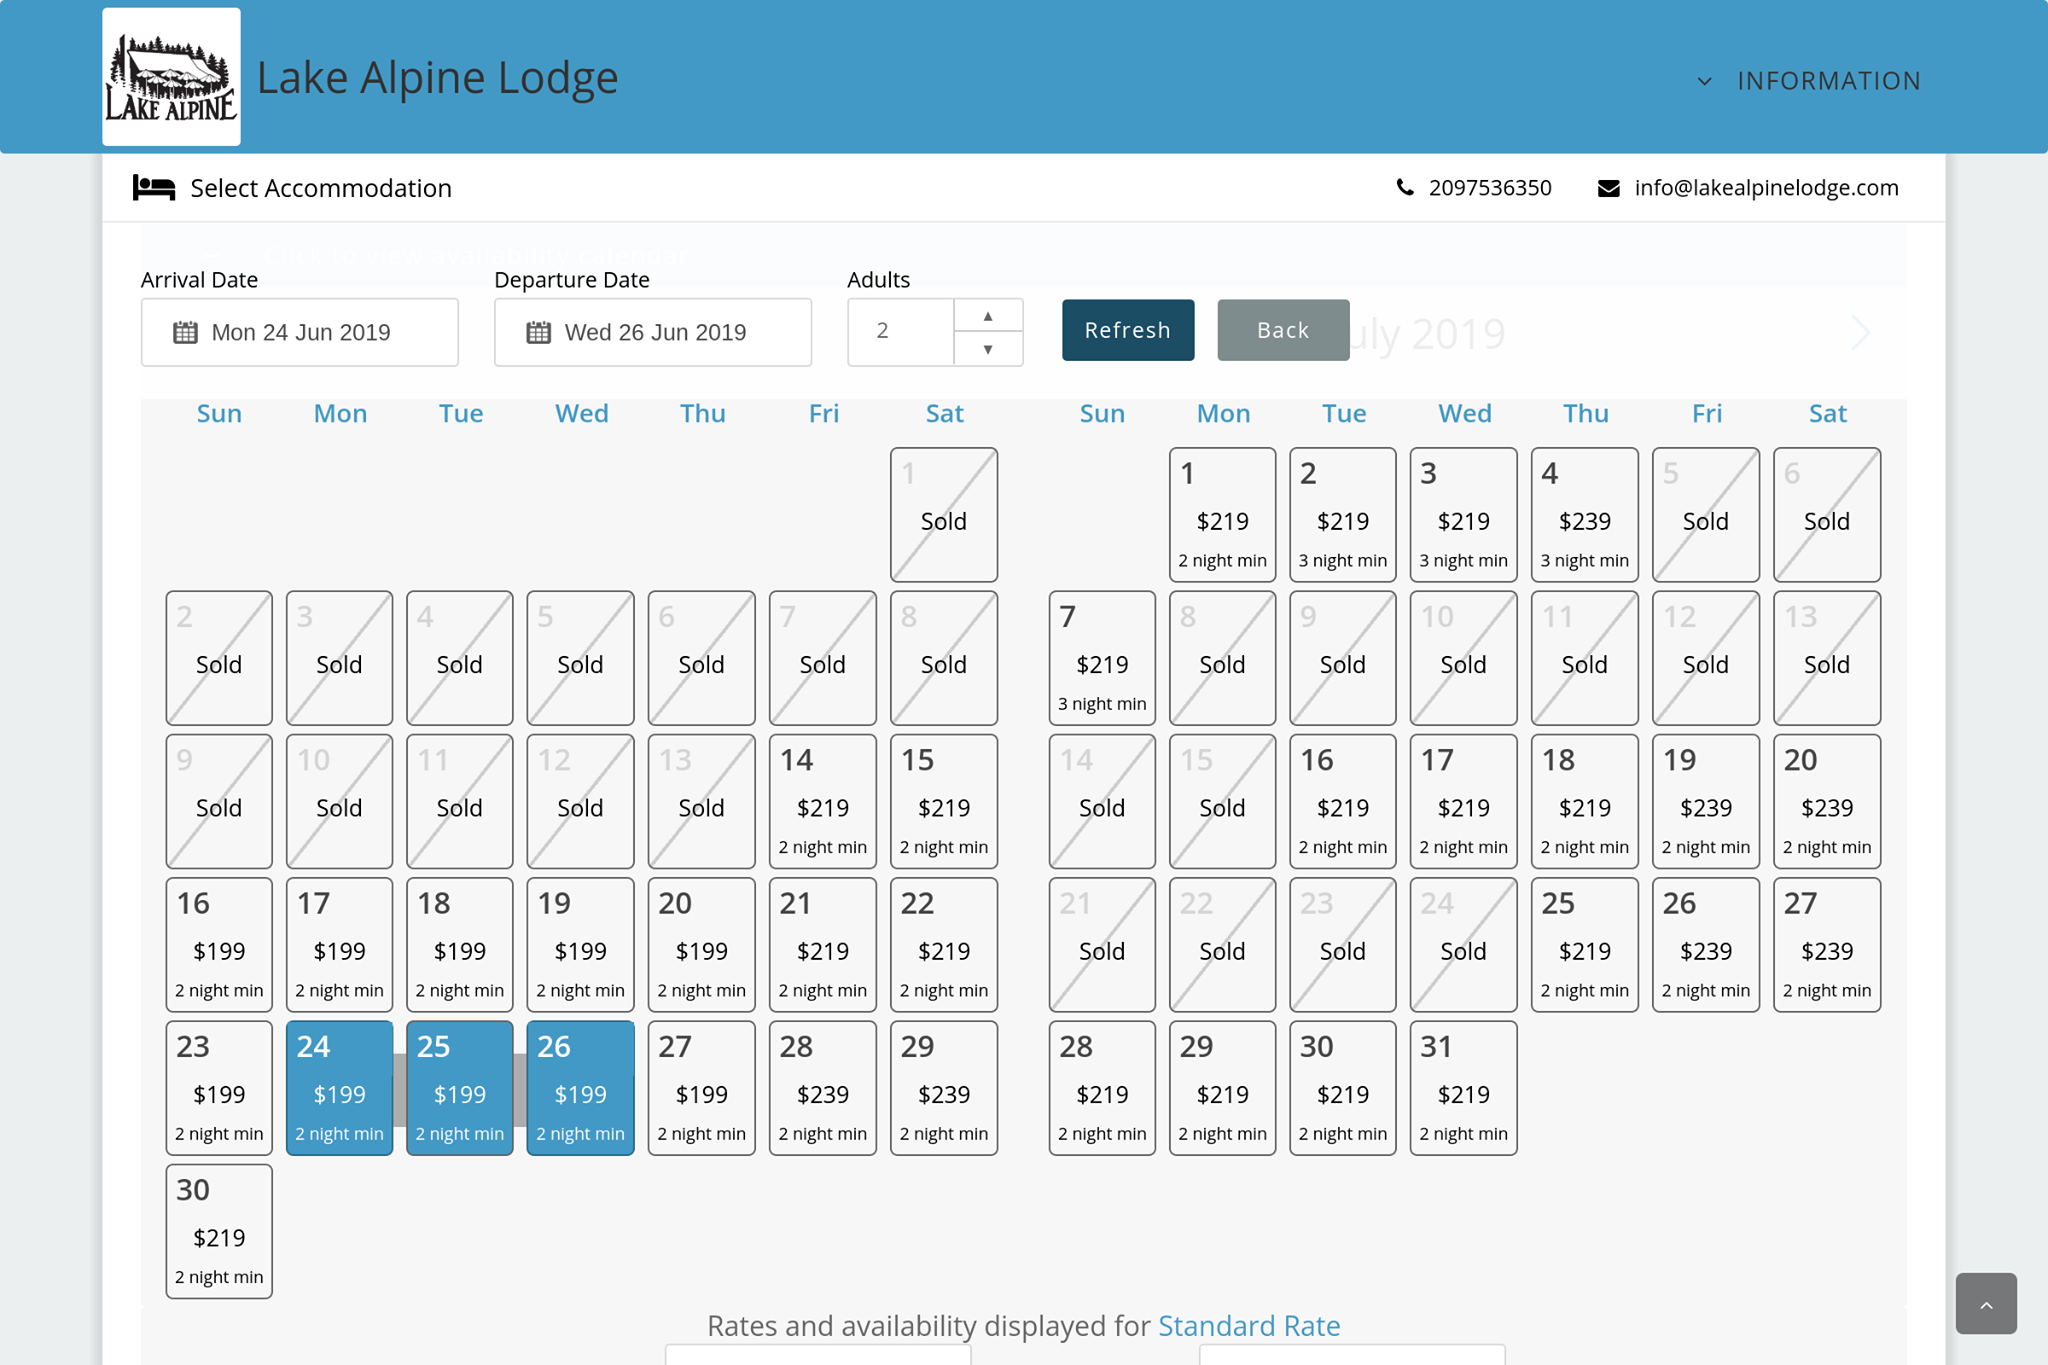This screenshot has height=1365, width=2048.
Task: Open the Arrival Date picker field
Action: coord(300,332)
